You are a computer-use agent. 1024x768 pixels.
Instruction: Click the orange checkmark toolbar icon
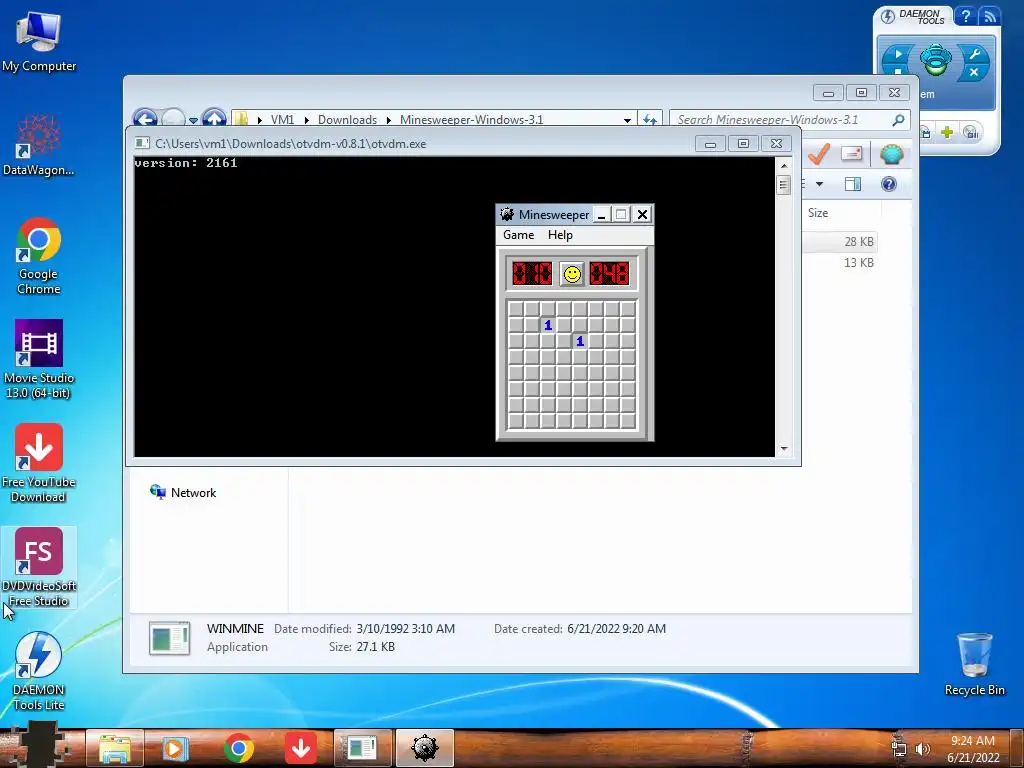(819, 153)
